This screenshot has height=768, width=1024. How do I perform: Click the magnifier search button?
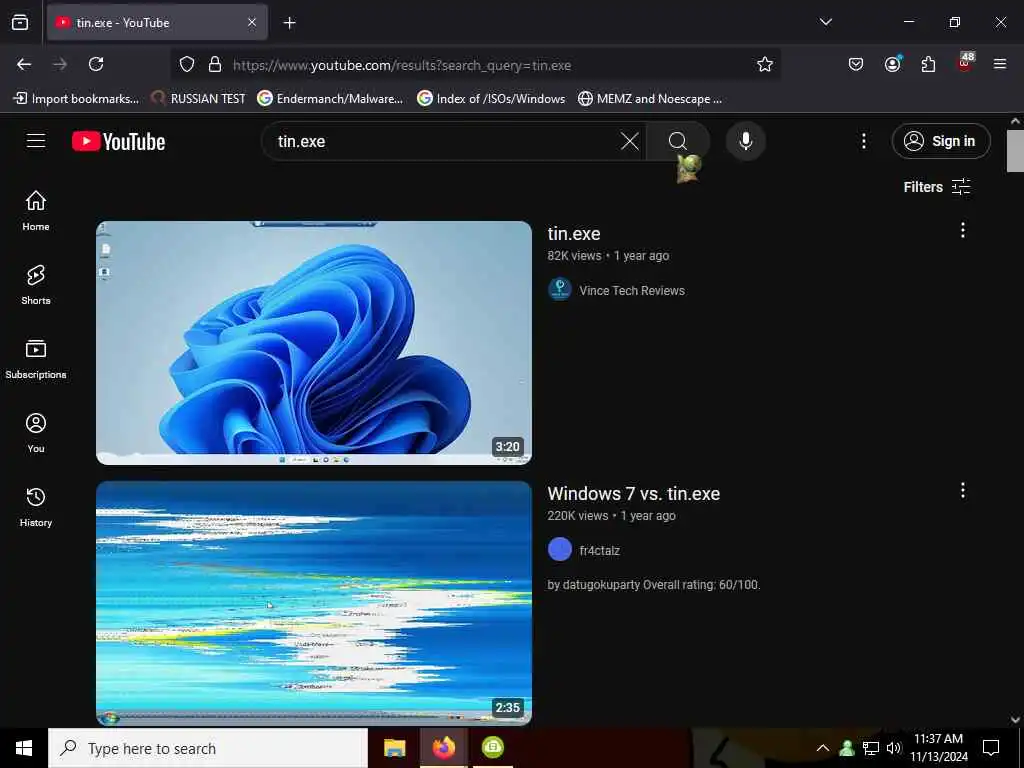point(678,141)
